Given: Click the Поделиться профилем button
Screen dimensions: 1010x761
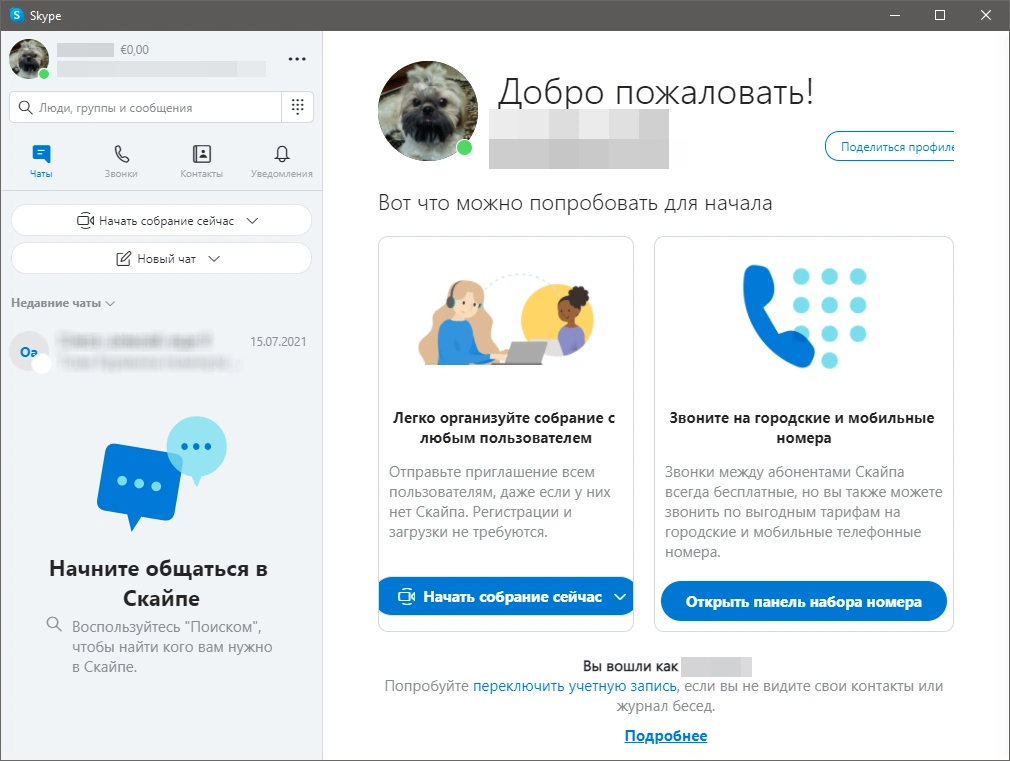Looking at the screenshot, I should pyautogui.click(x=890, y=147).
